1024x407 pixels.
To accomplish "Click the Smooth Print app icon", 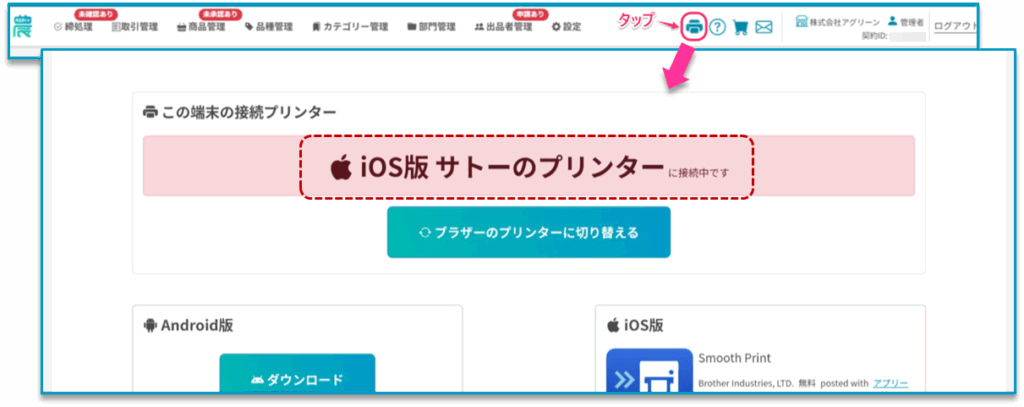I will (649, 370).
